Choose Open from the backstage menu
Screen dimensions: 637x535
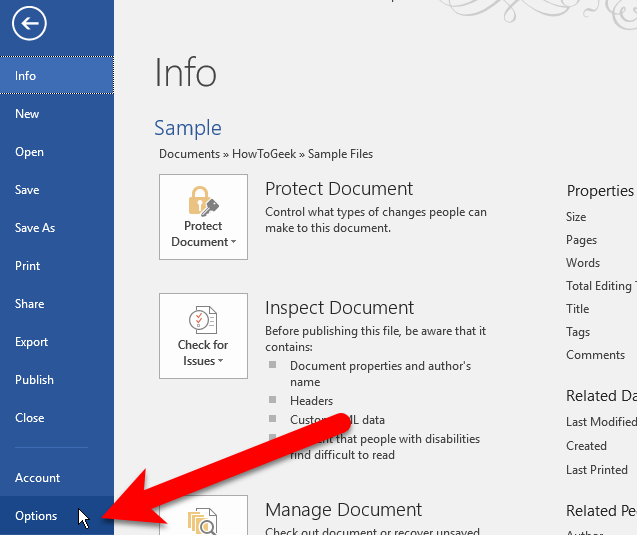tap(29, 152)
